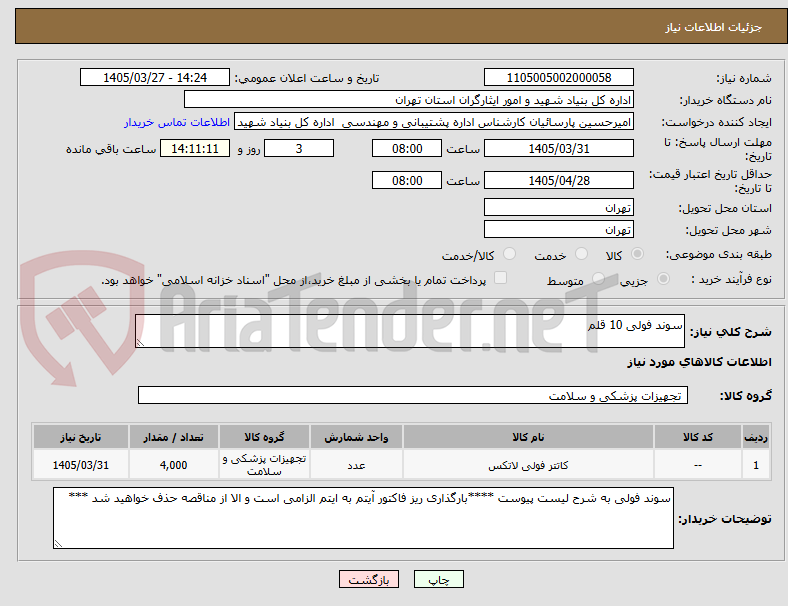Click the price validity time 08:00 field
Viewport: 788px width, 606px height.
pyautogui.click(x=407, y=180)
